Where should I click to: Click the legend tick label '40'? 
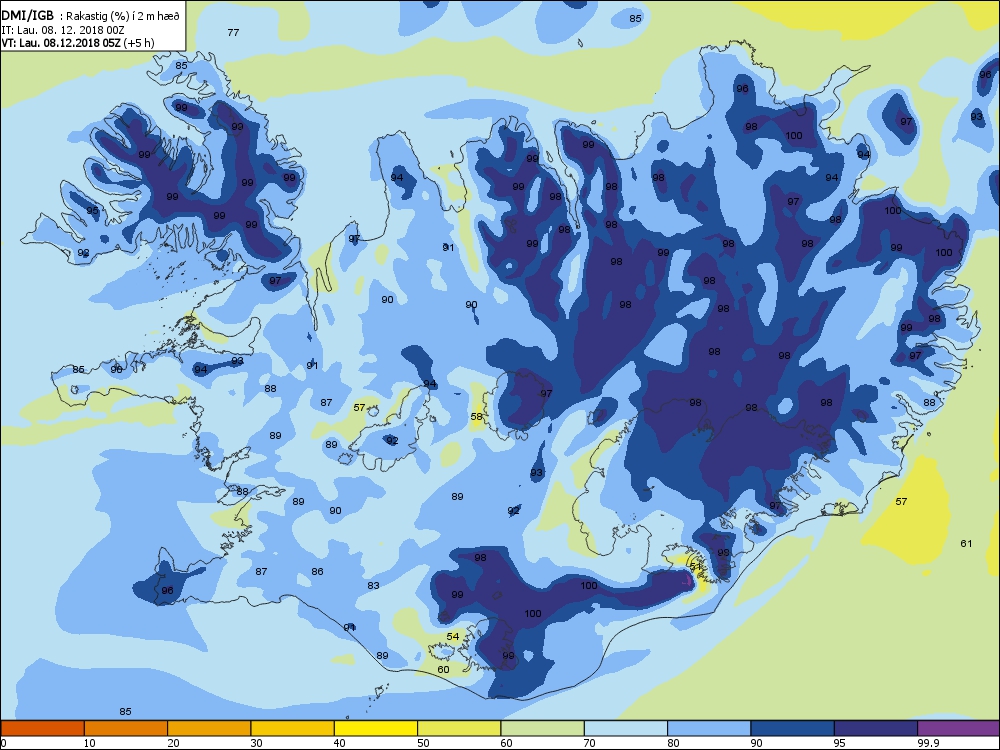click(x=339, y=743)
